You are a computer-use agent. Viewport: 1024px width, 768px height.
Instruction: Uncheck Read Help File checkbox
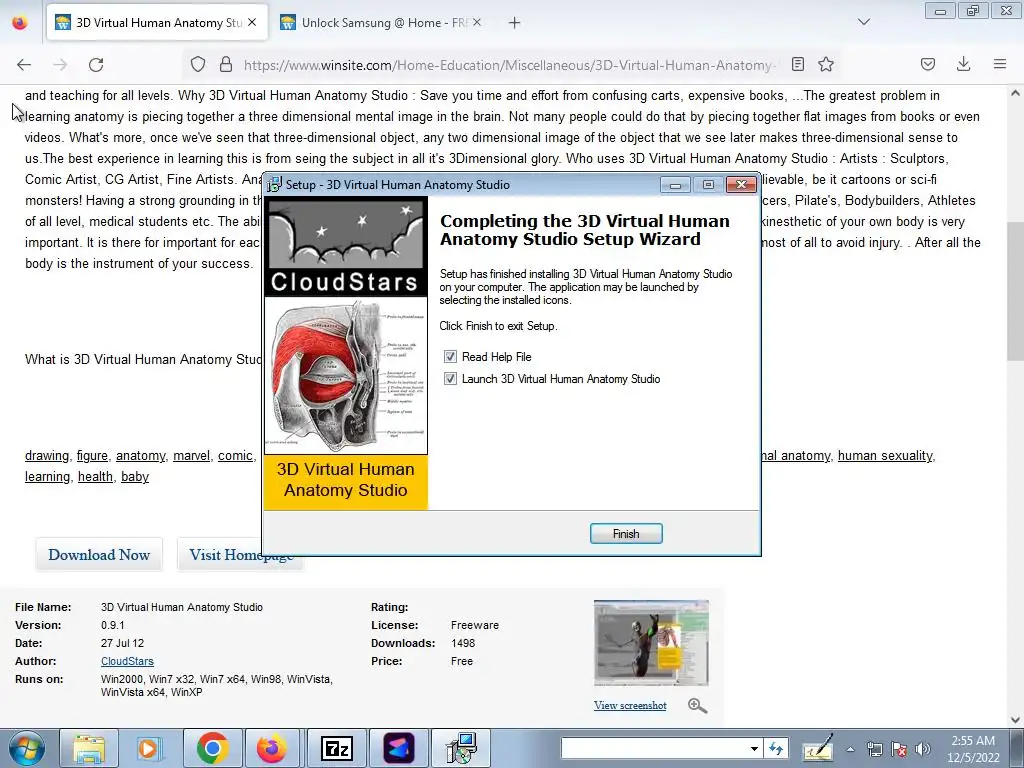(x=450, y=357)
